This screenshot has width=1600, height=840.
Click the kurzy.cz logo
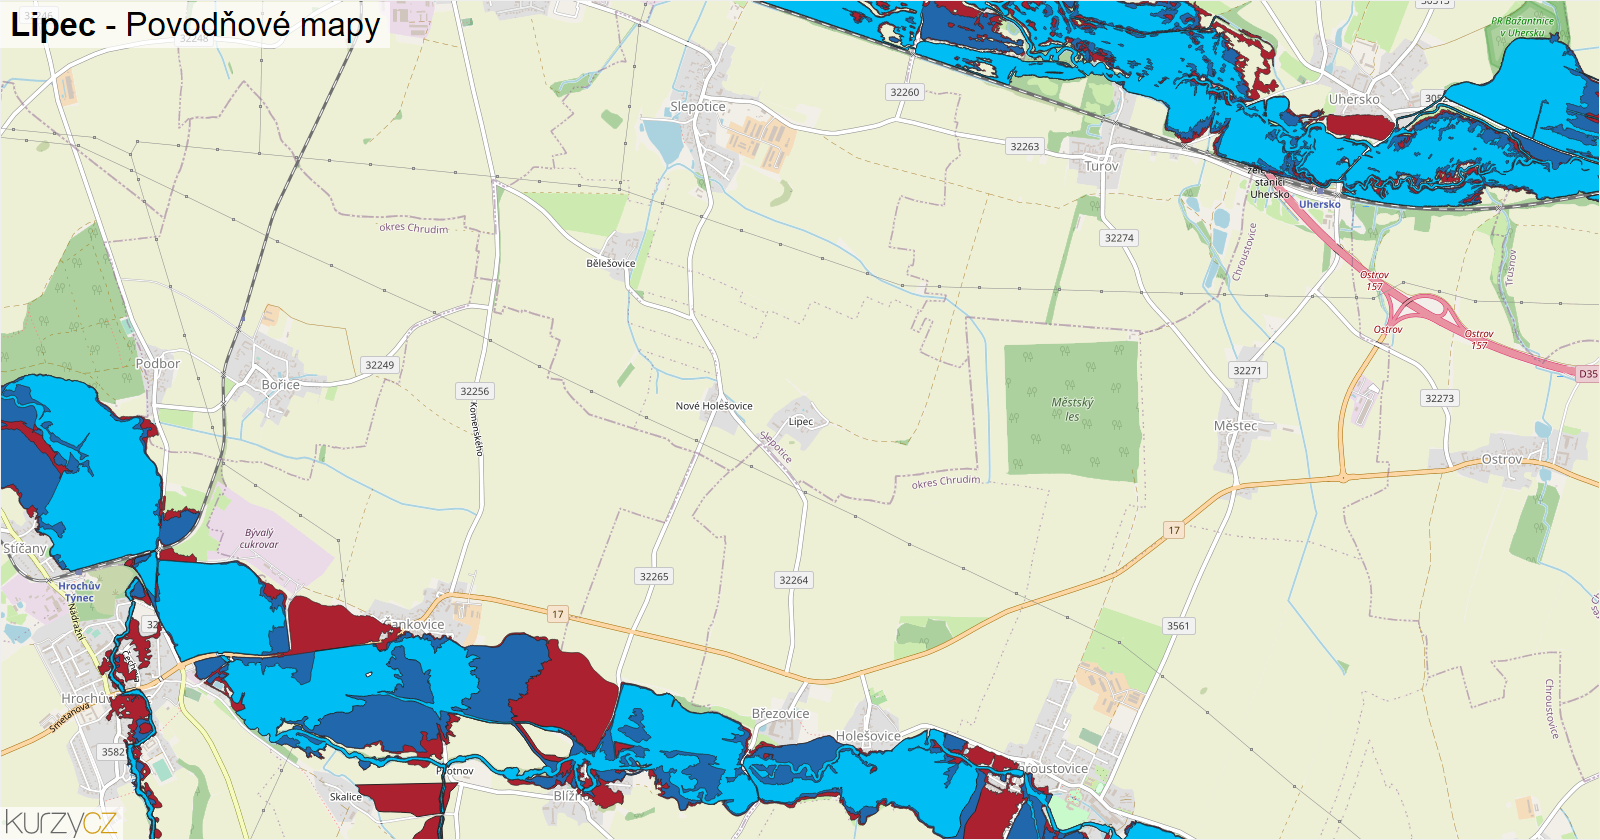(x=61, y=822)
